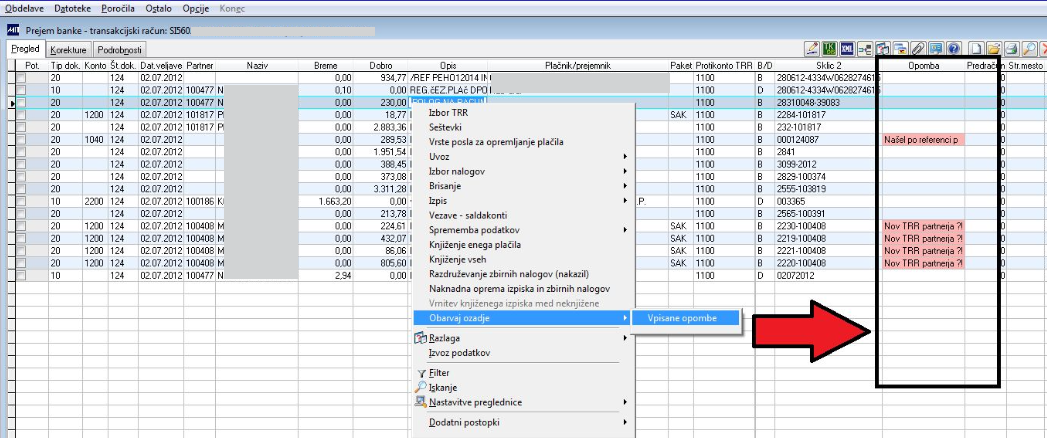Click the Opomba column header
The height and width of the screenshot is (438, 1047).
tap(923, 66)
